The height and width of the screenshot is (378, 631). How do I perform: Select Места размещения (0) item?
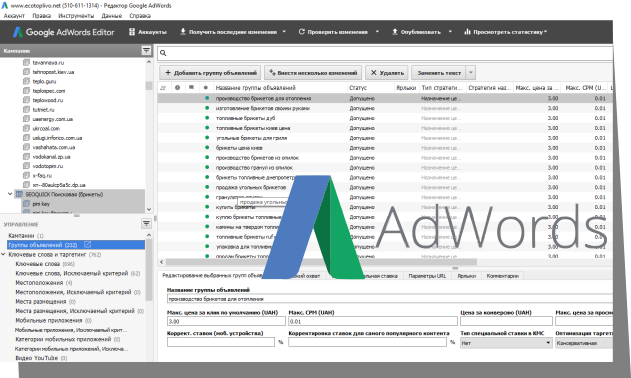point(45,302)
